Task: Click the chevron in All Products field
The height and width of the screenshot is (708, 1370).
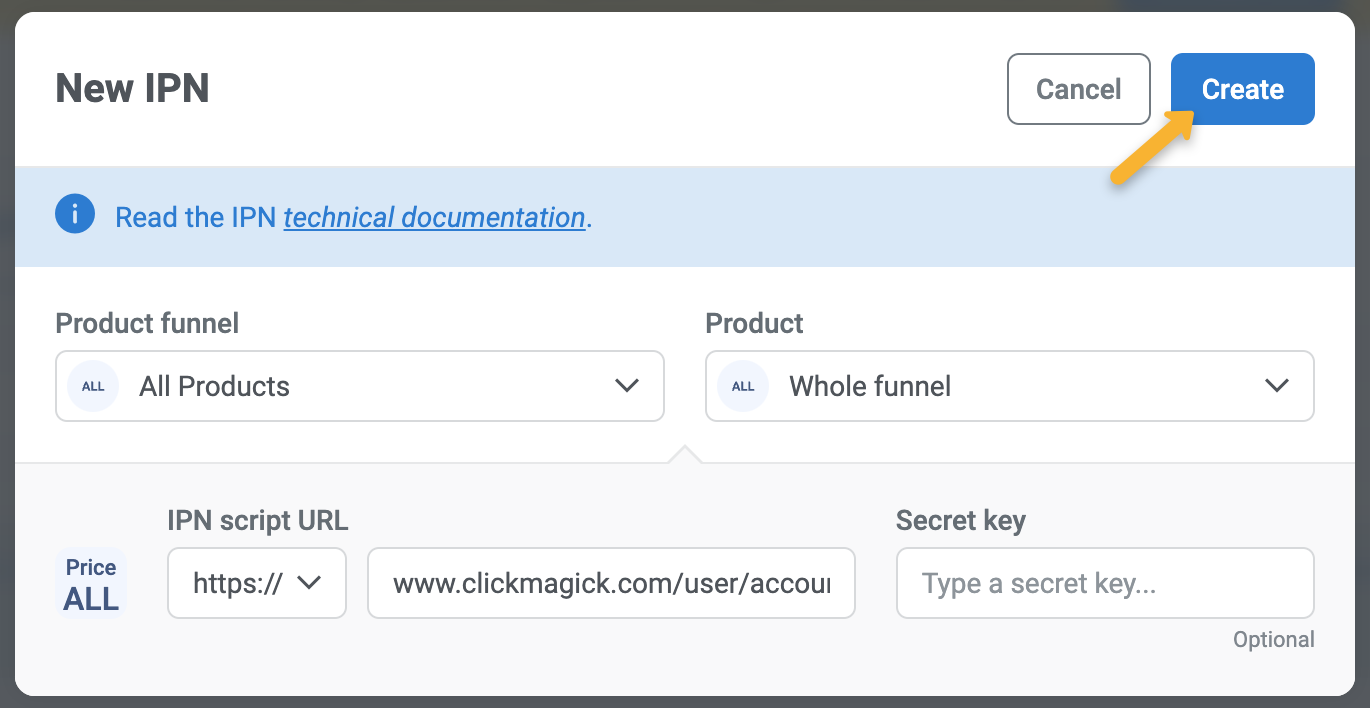Action: 627,386
